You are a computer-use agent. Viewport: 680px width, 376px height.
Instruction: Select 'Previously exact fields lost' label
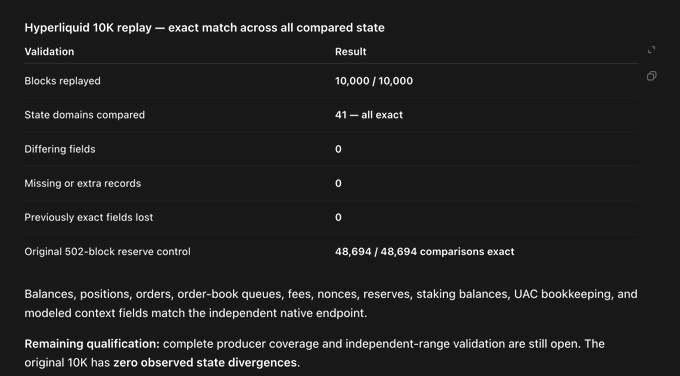click(89, 217)
